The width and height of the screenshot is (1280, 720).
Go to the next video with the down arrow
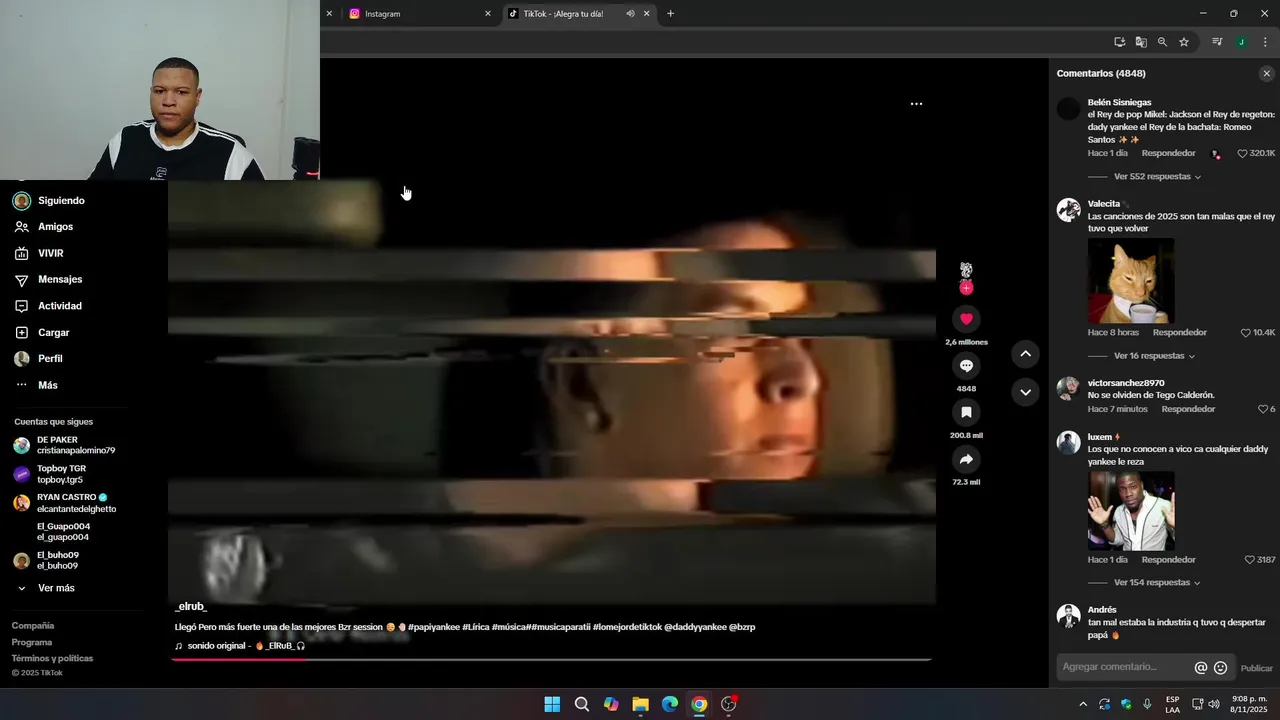point(1025,392)
